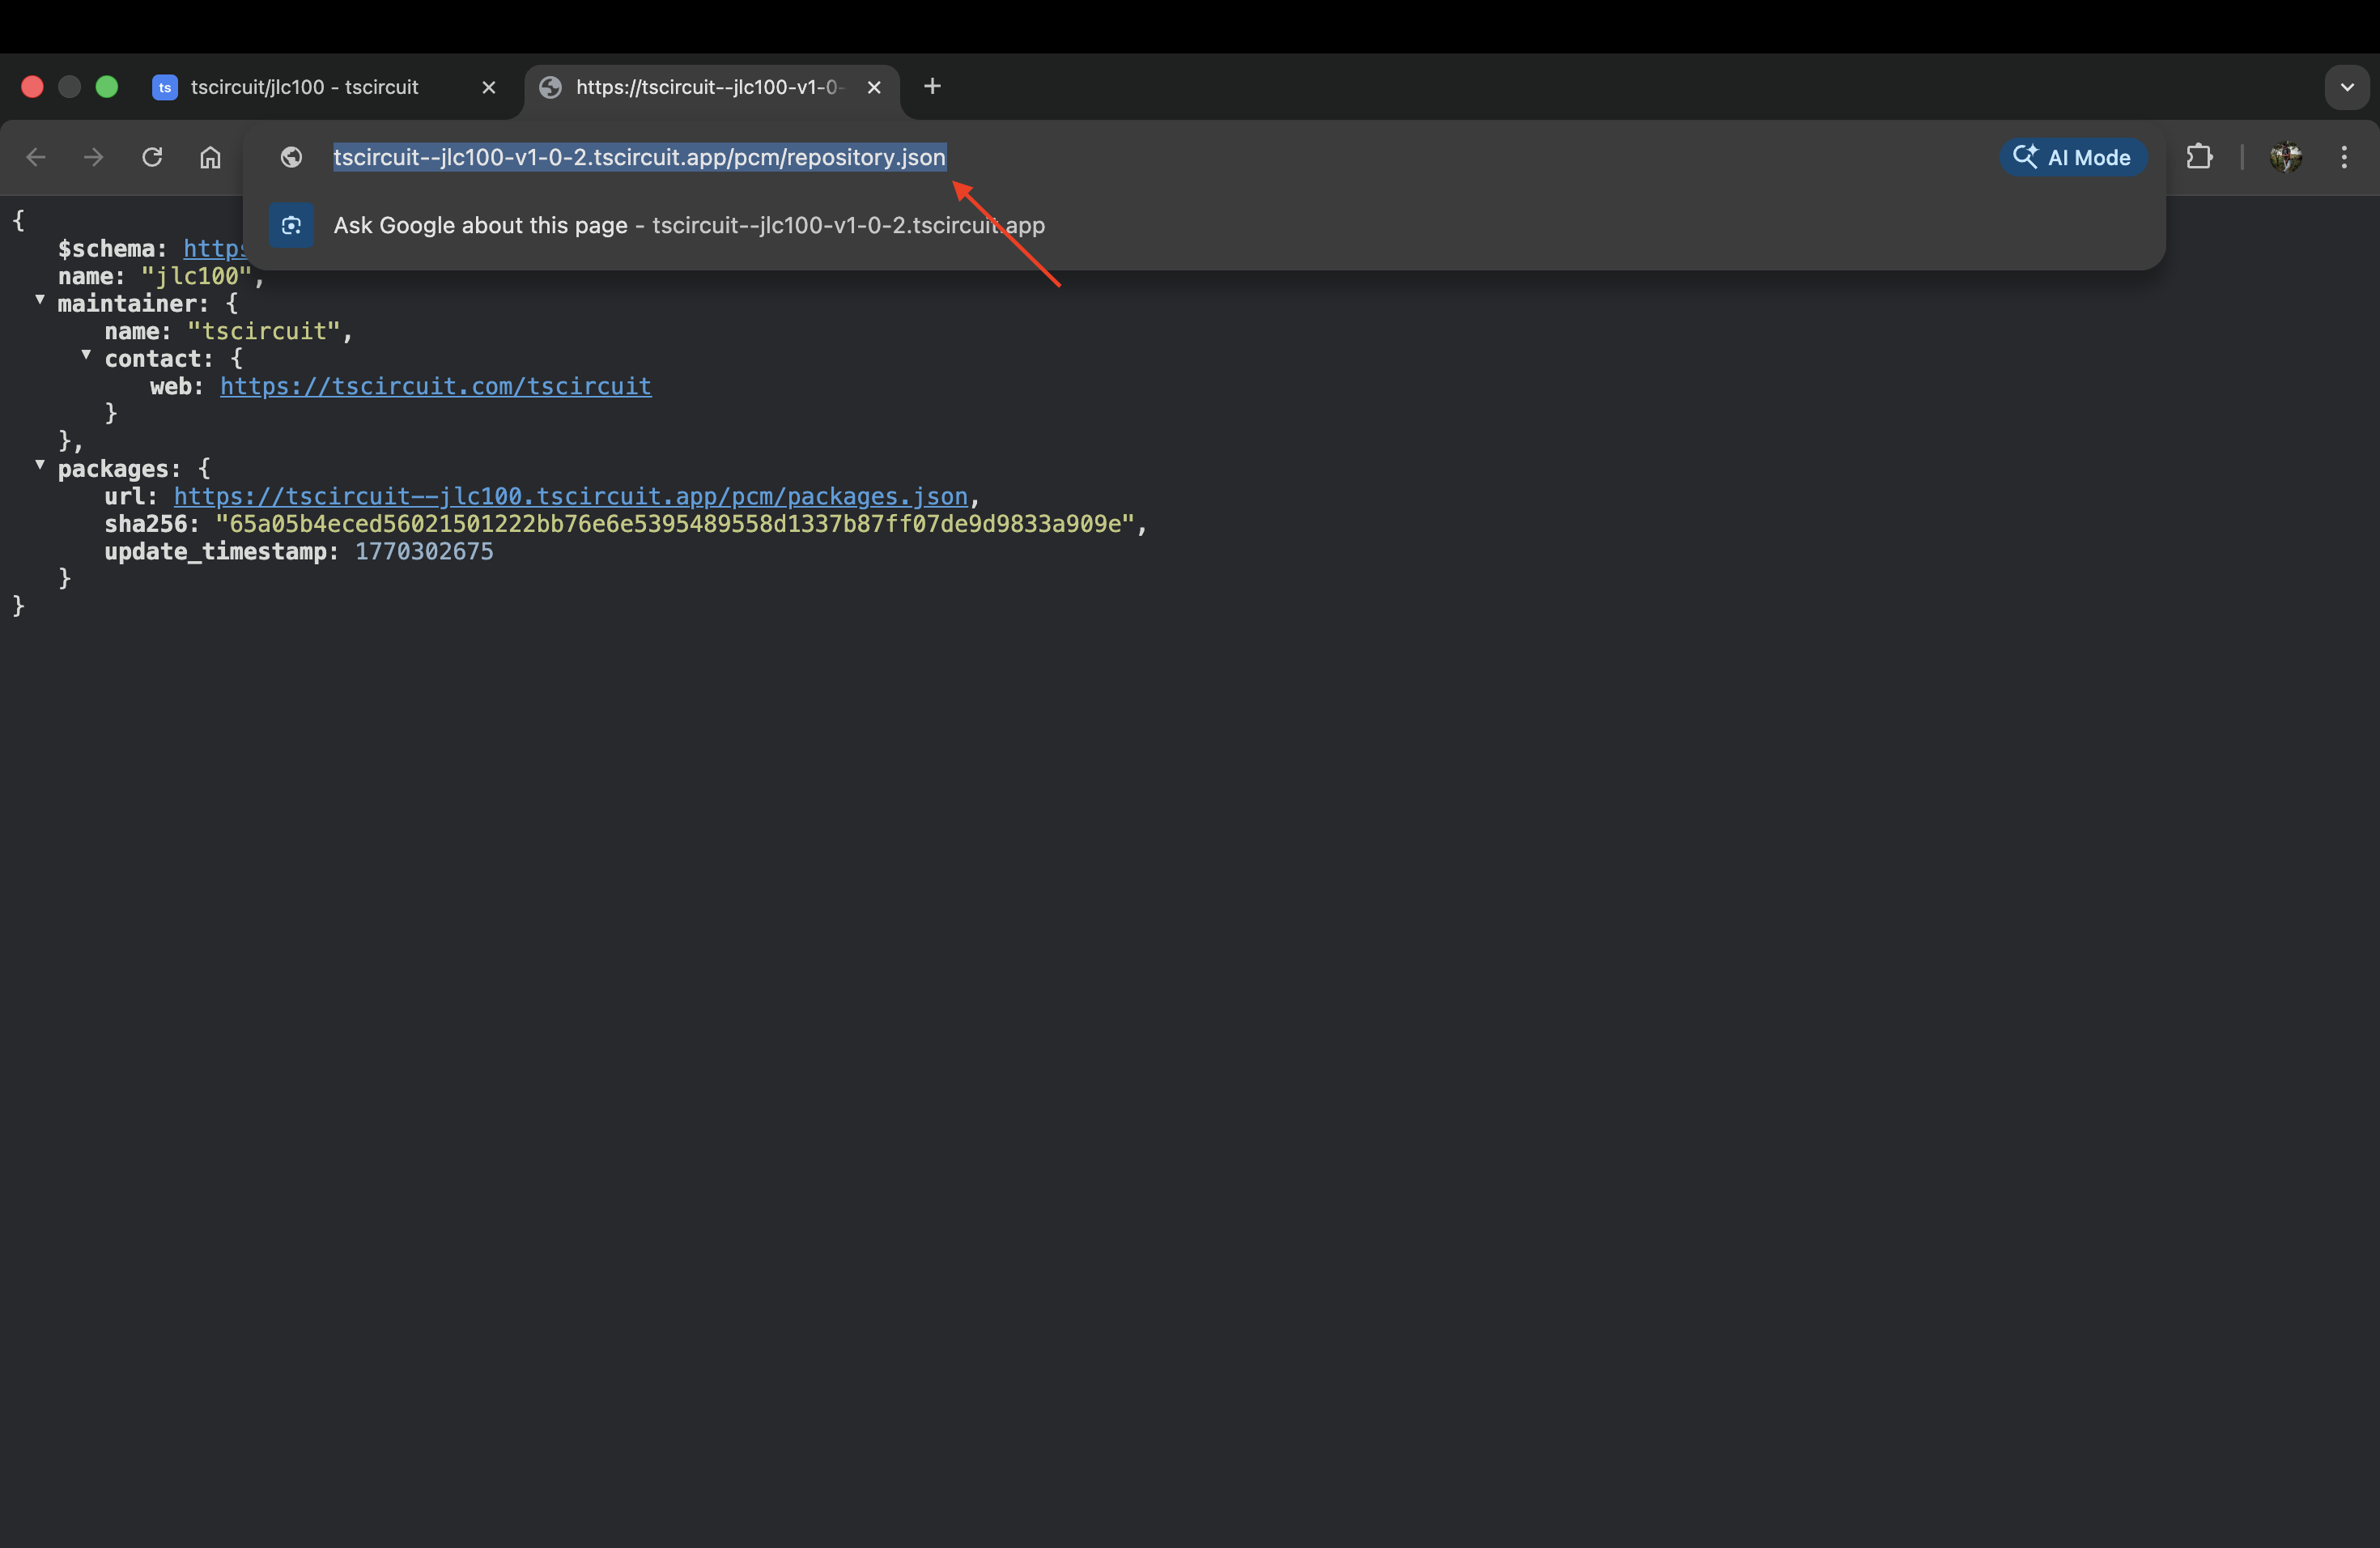Open the tab search chevron dropdown

[x=2347, y=87]
